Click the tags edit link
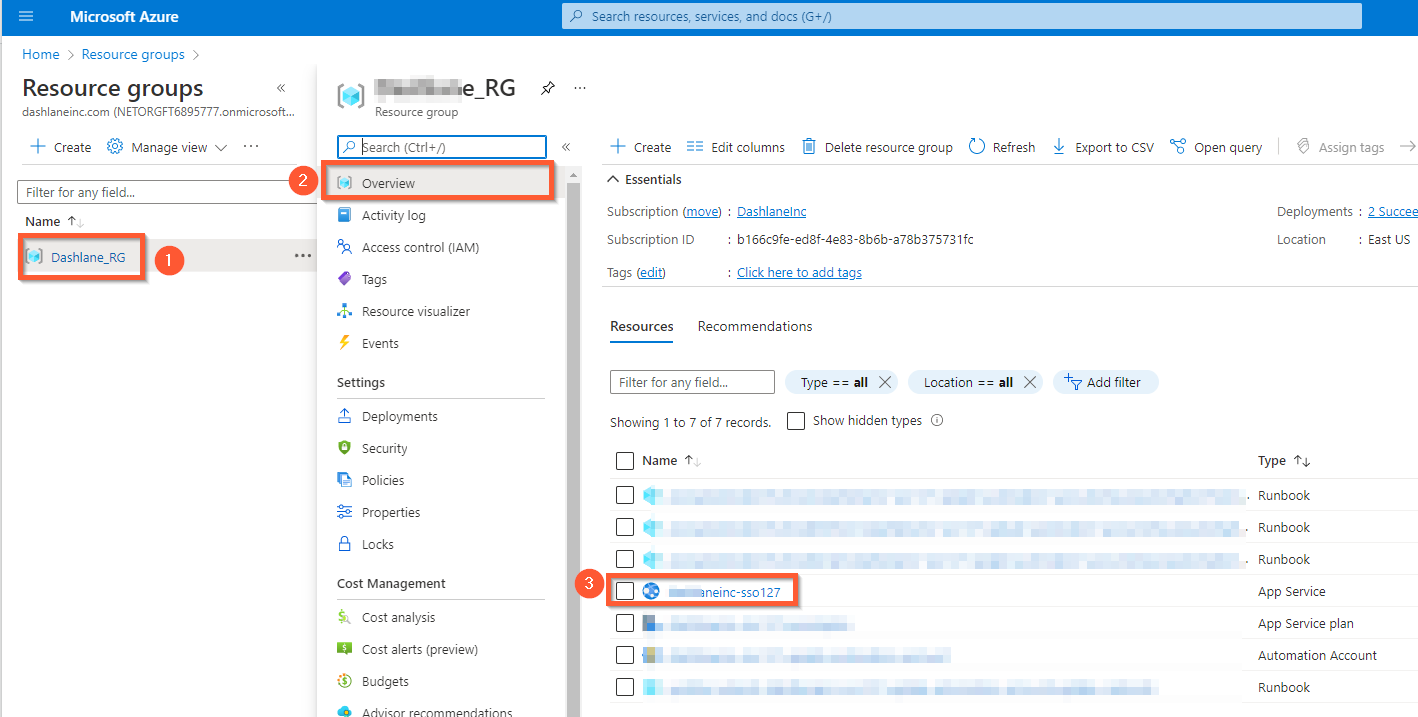 pos(651,272)
